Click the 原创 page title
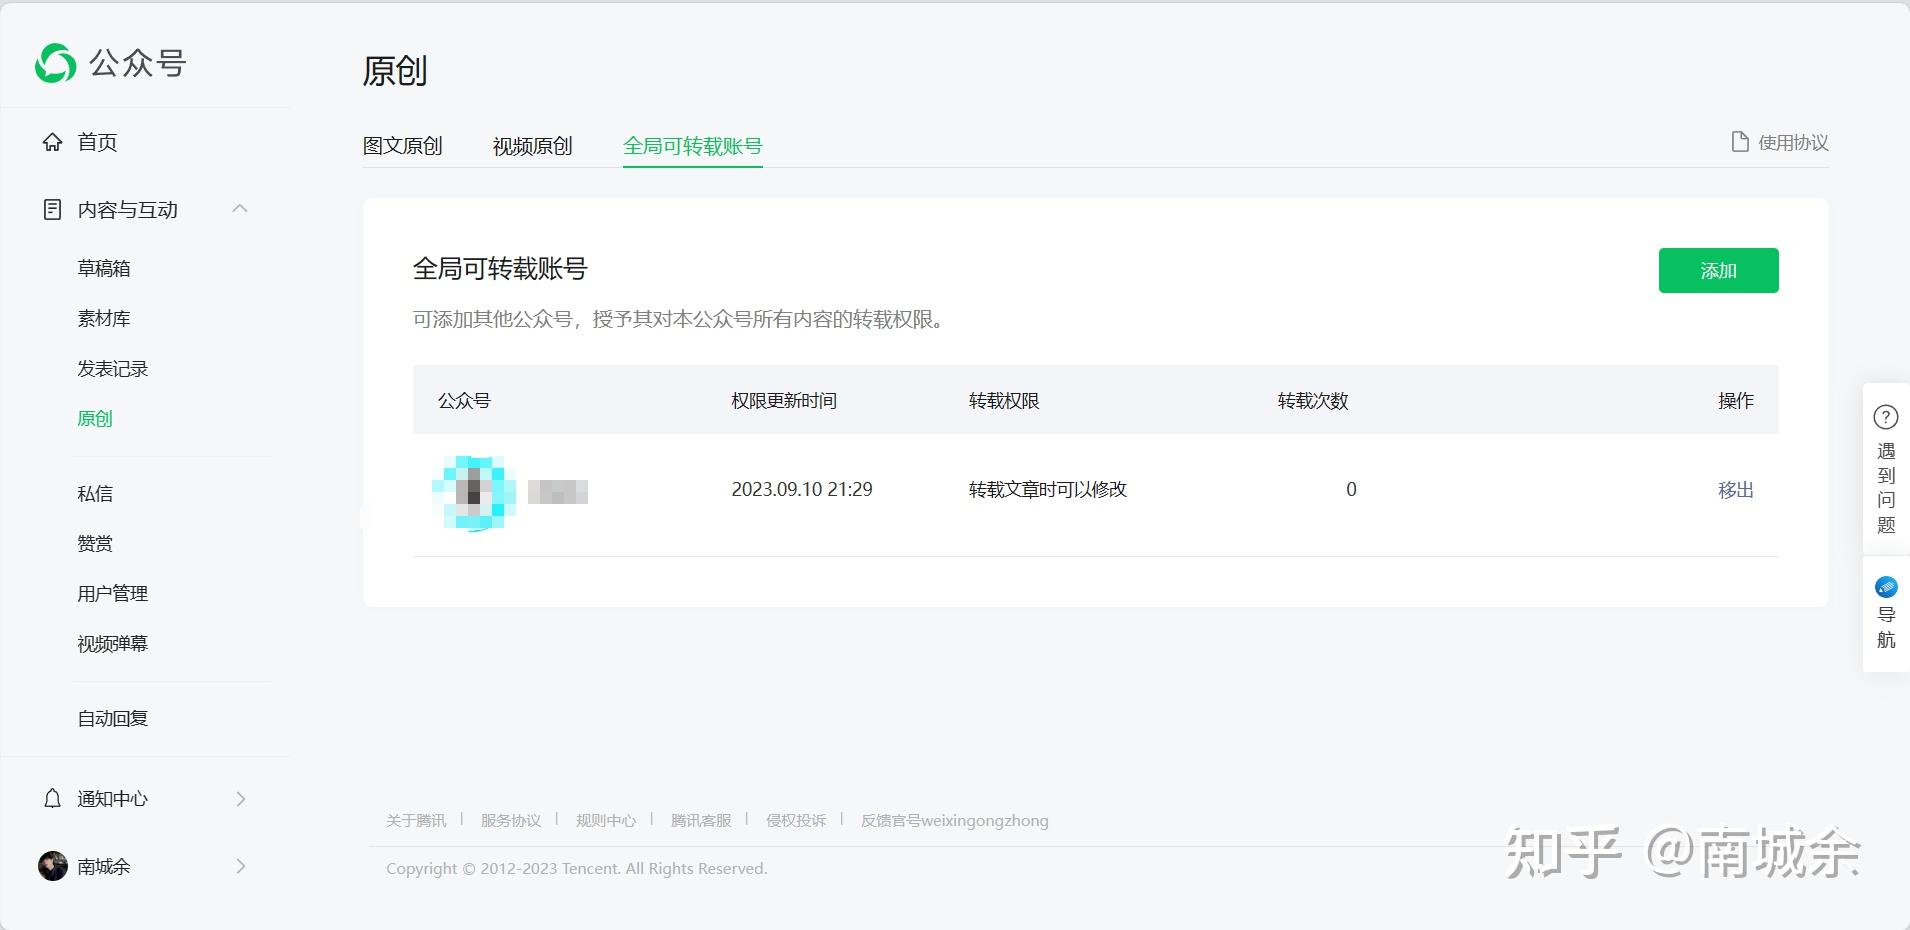 395,70
